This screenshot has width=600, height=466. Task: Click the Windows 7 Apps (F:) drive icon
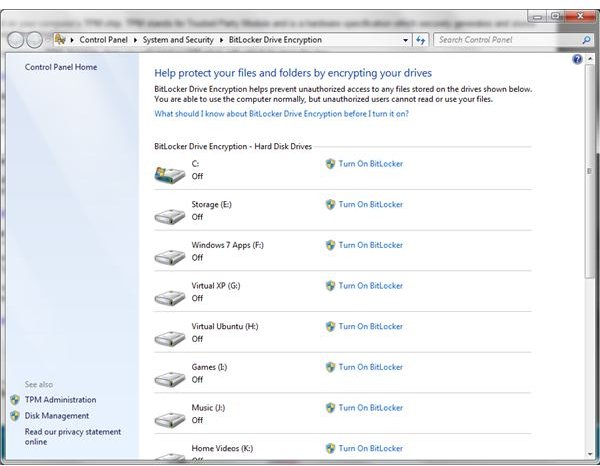click(x=170, y=257)
